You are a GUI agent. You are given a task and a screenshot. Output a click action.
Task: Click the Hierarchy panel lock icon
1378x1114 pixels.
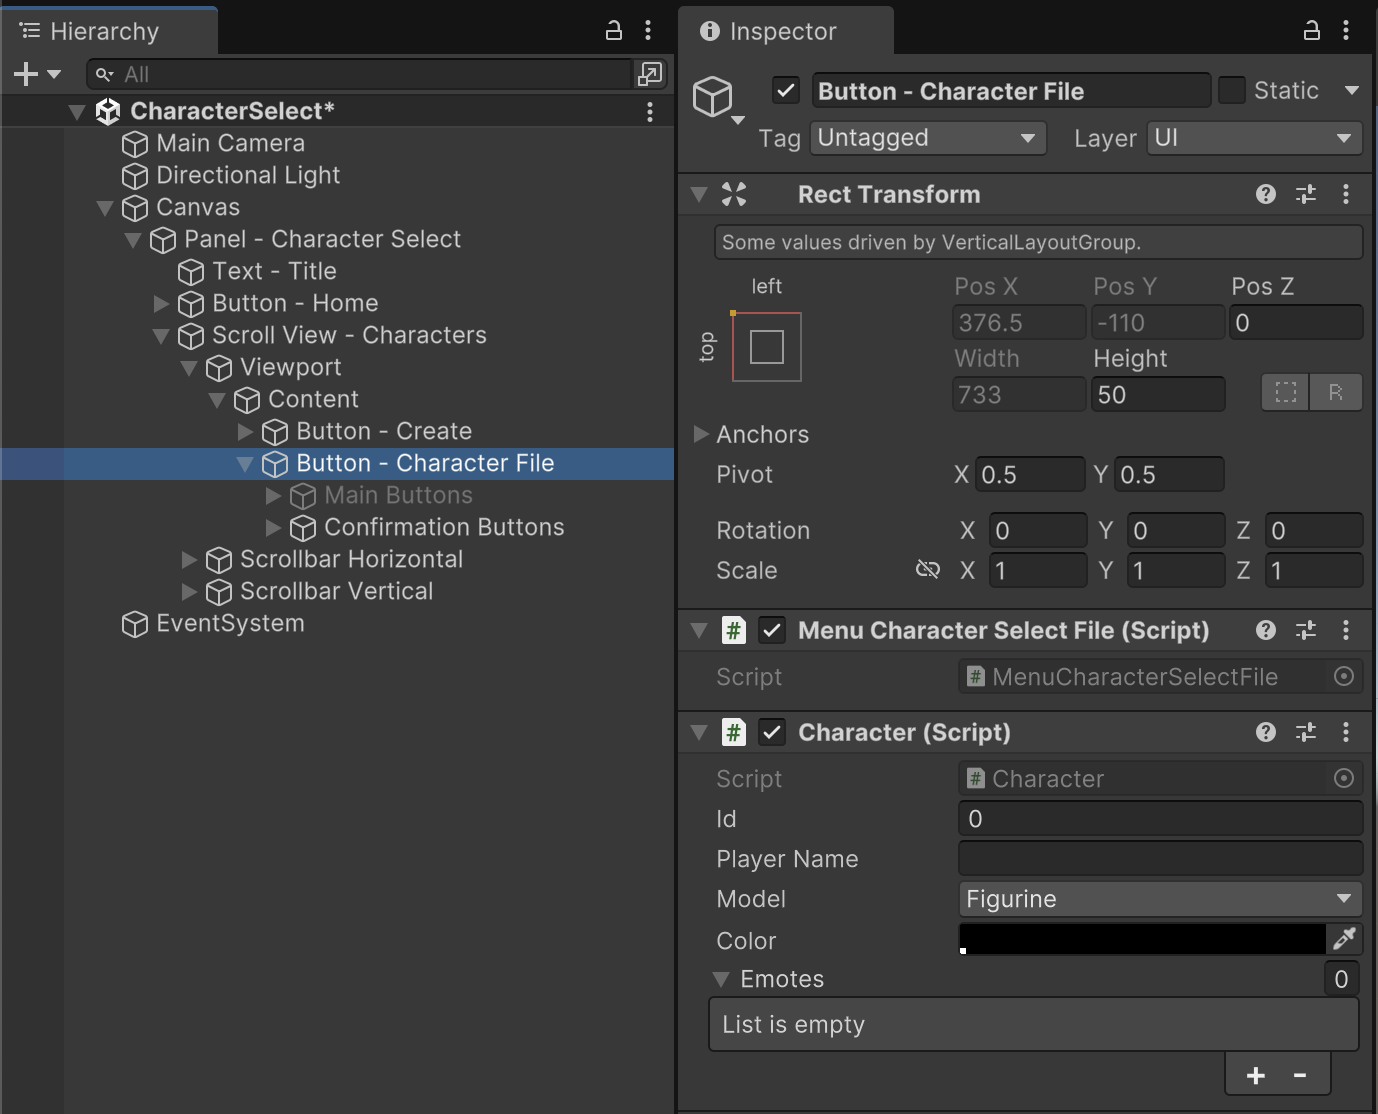tap(614, 31)
